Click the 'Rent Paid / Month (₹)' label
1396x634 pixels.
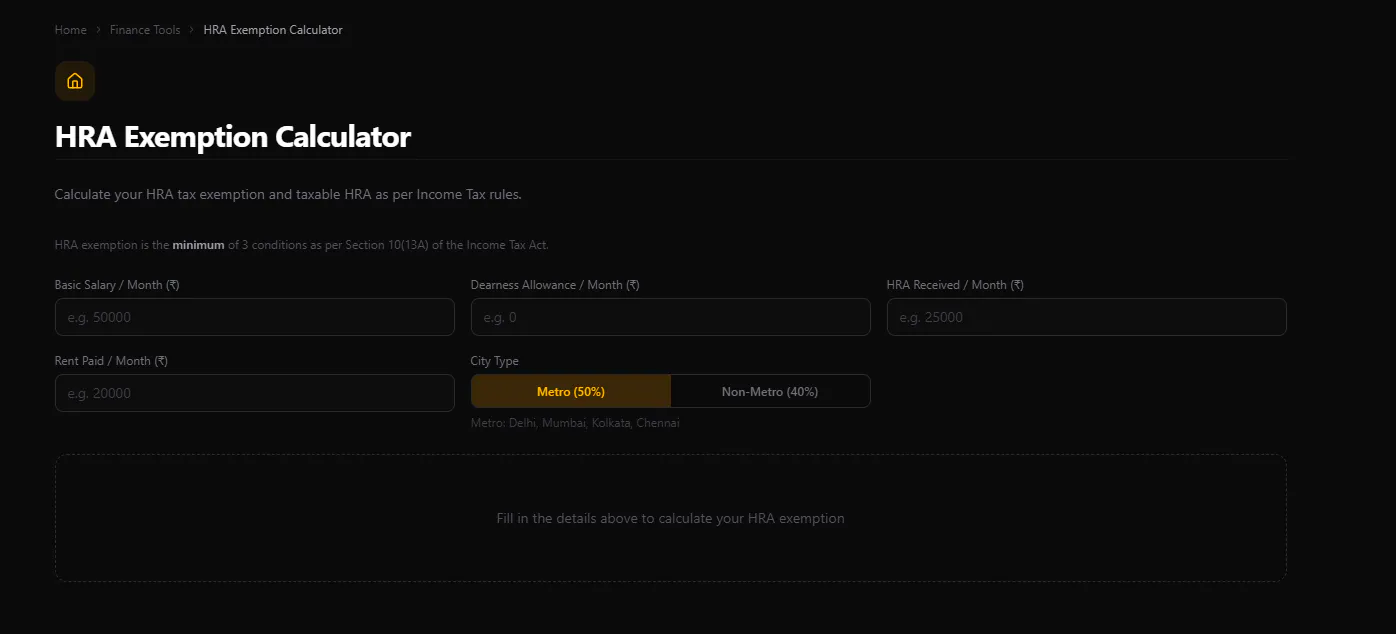[111, 361]
